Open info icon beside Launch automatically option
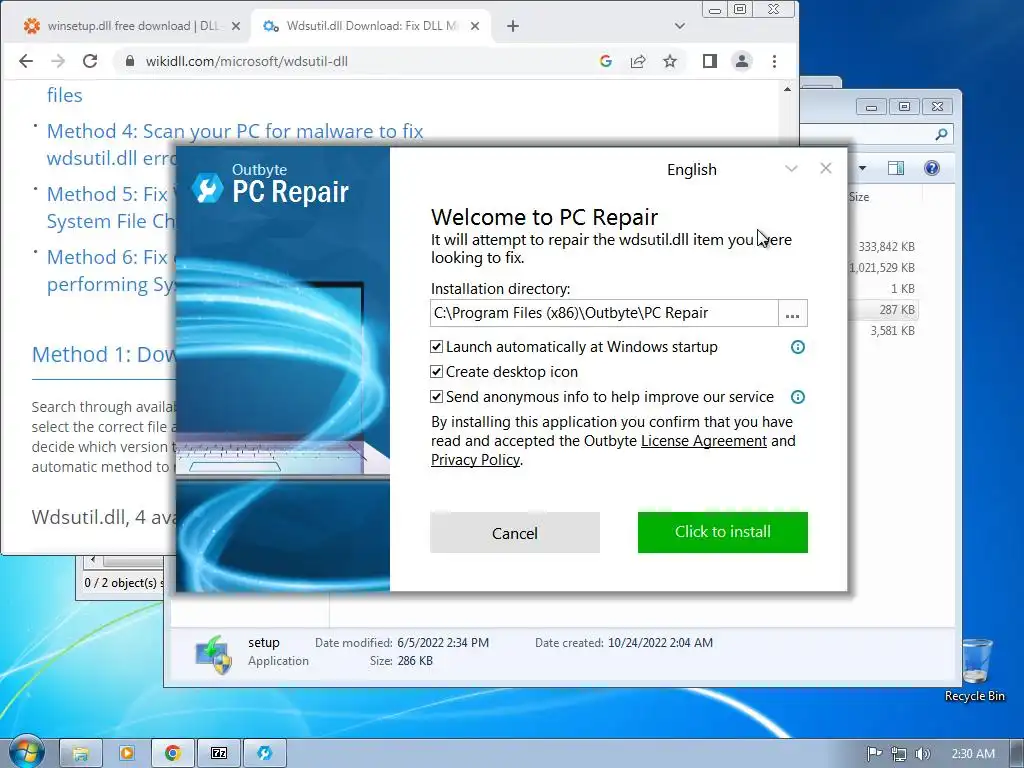This screenshot has width=1024, height=768. click(x=797, y=347)
